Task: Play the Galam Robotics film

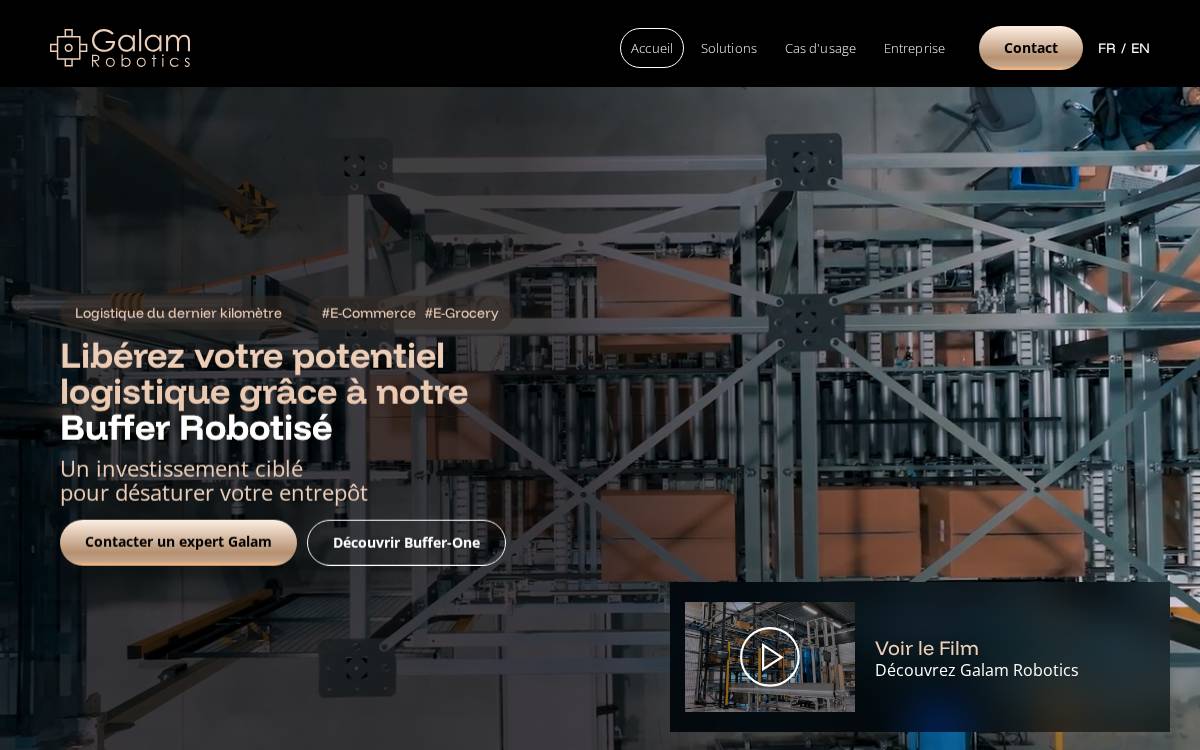Action: pos(770,657)
